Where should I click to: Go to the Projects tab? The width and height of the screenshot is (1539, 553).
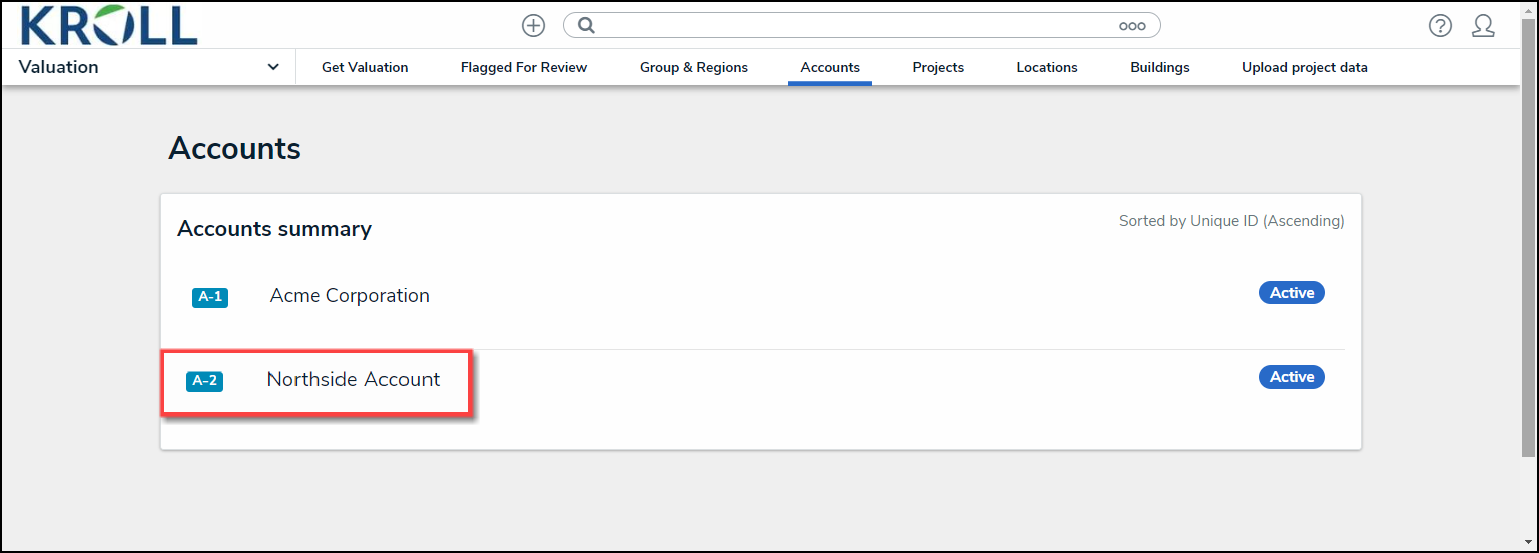[x=938, y=67]
